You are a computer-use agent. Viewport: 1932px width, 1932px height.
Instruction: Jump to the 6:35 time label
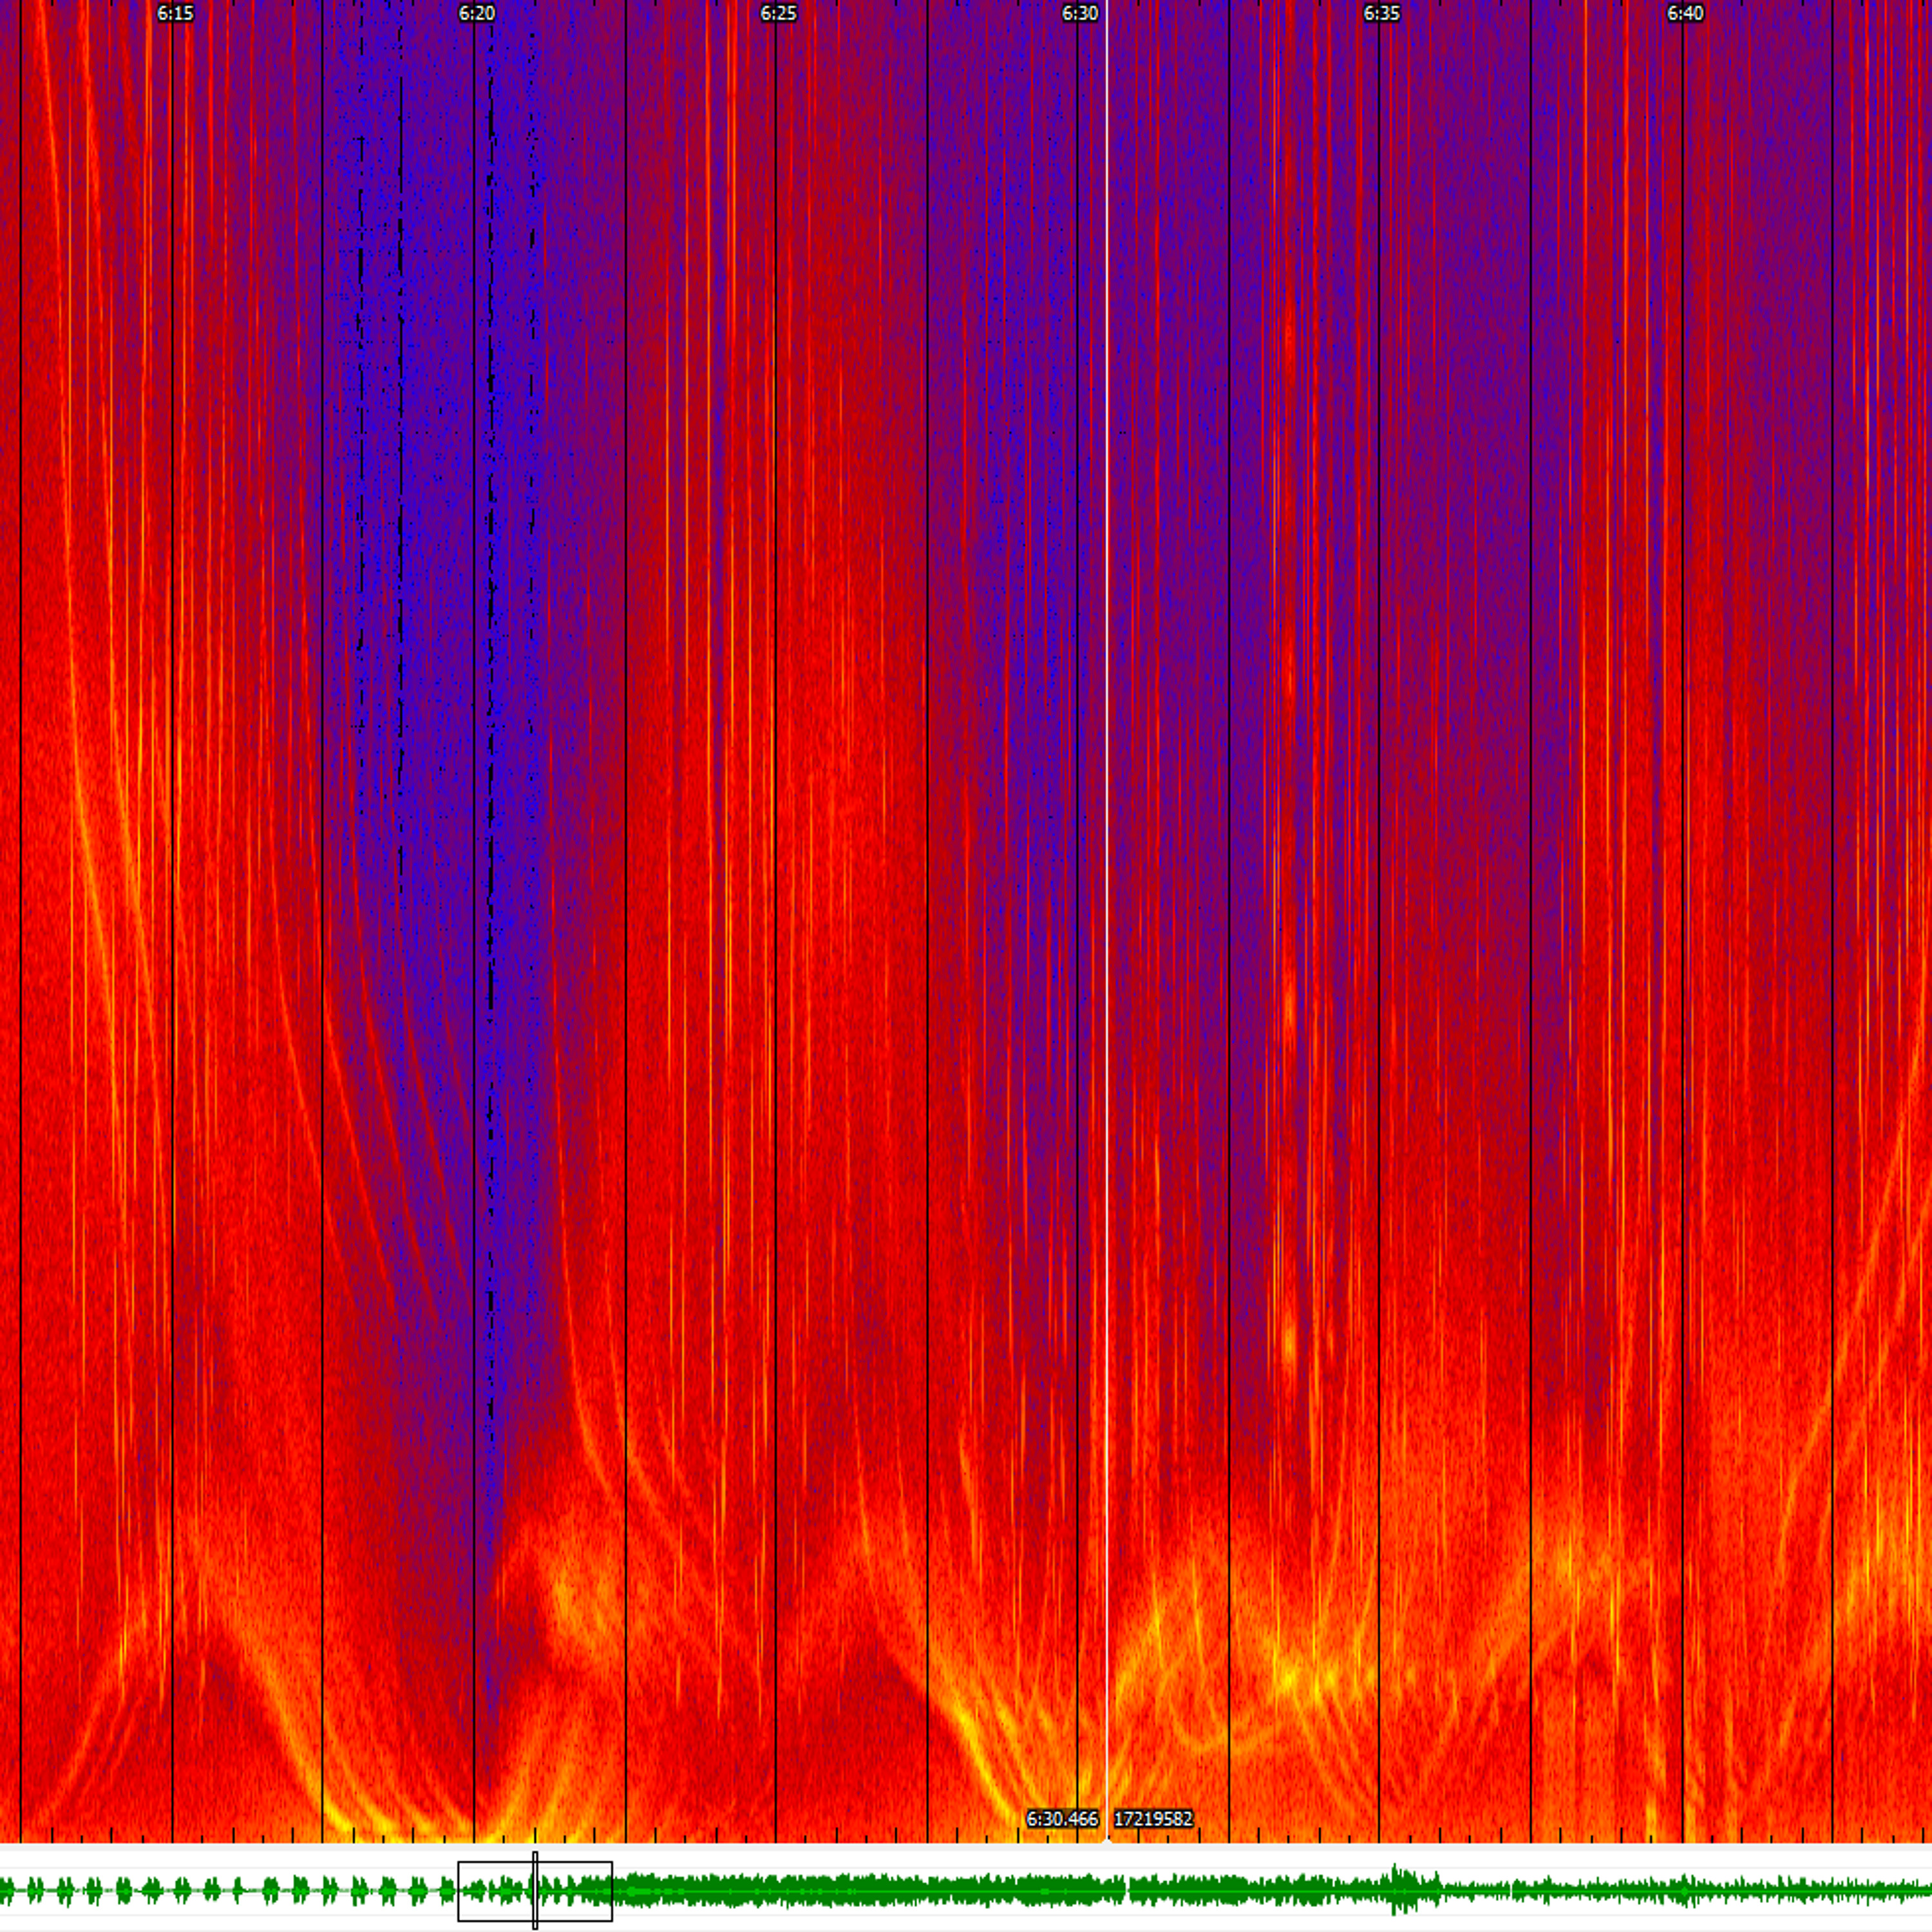(x=1382, y=13)
